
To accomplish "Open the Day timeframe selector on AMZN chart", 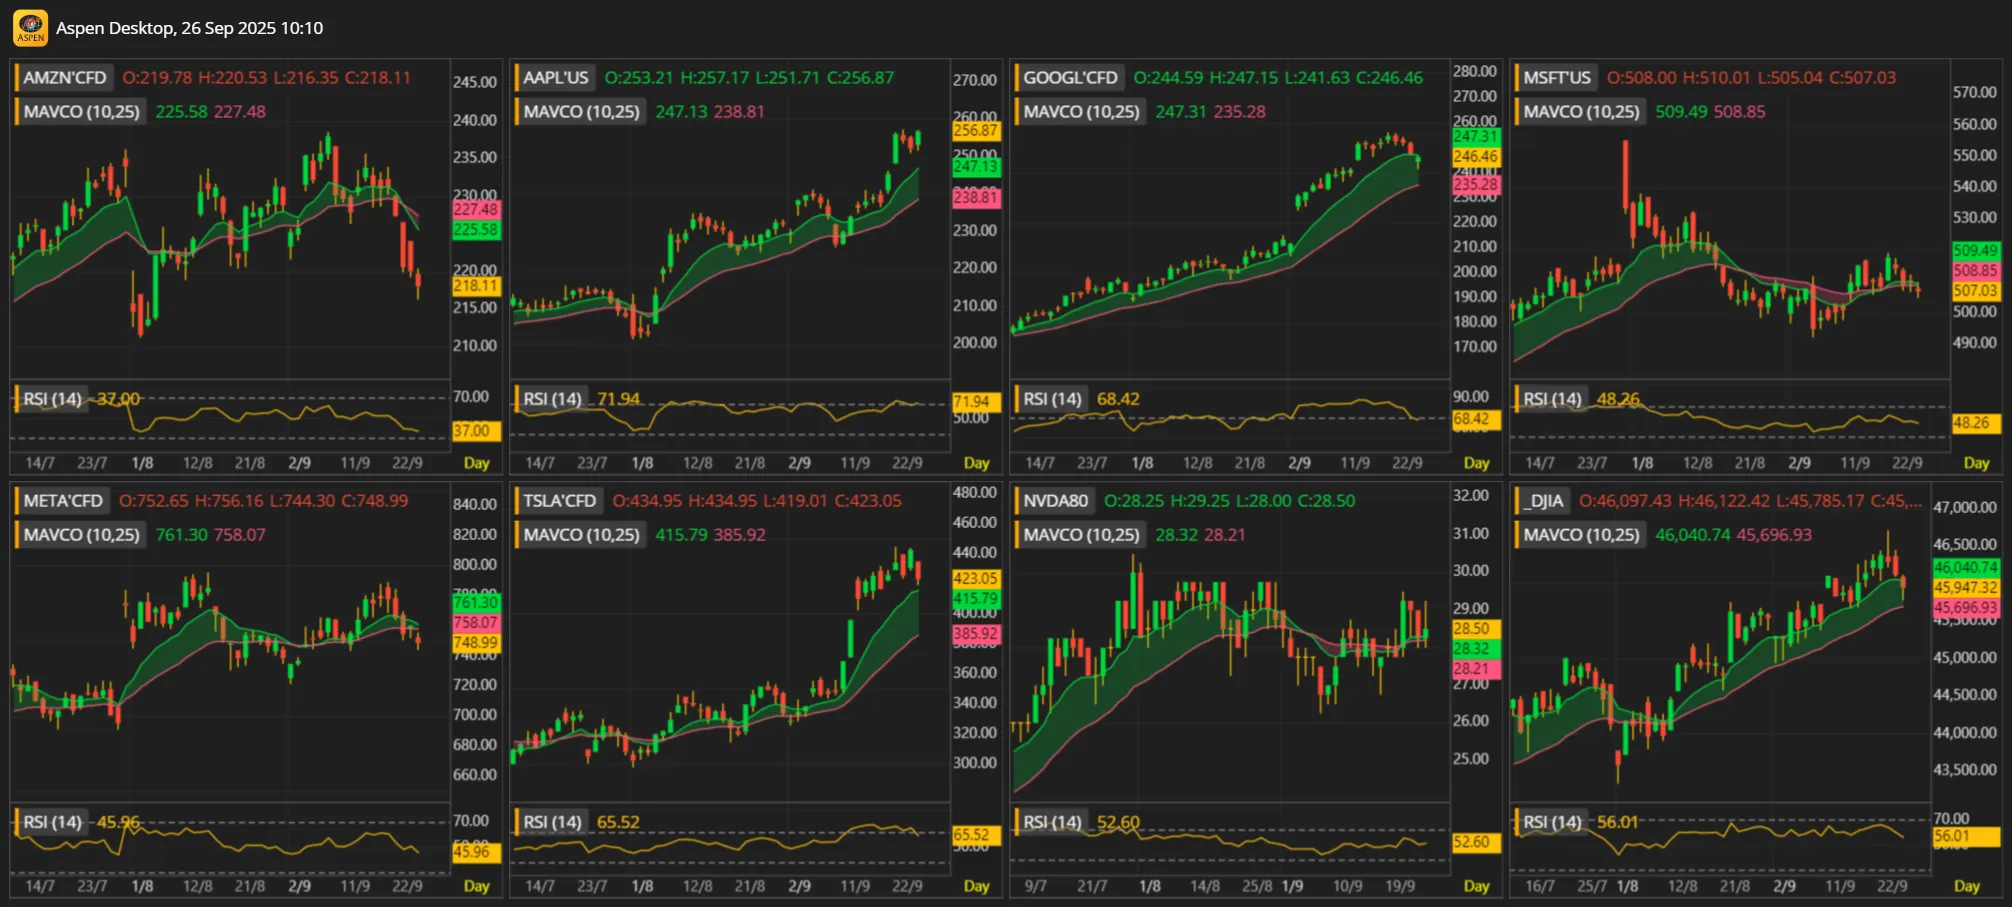I will [477, 463].
